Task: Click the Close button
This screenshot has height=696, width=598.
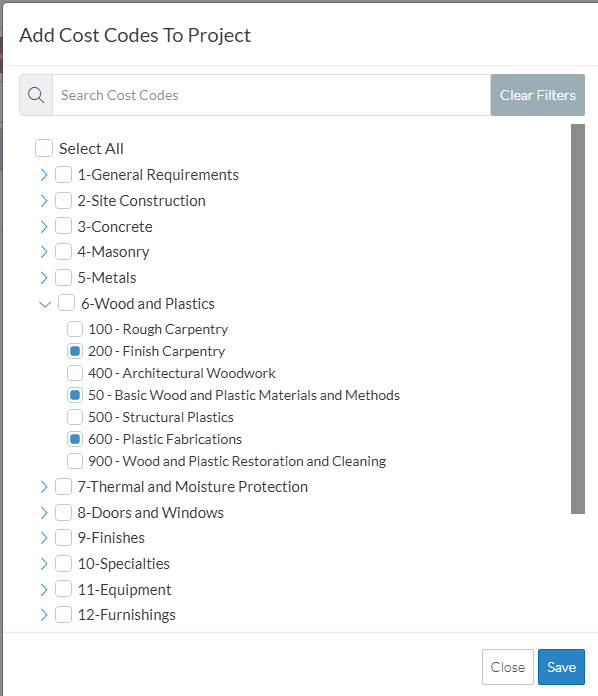Action: click(x=508, y=667)
